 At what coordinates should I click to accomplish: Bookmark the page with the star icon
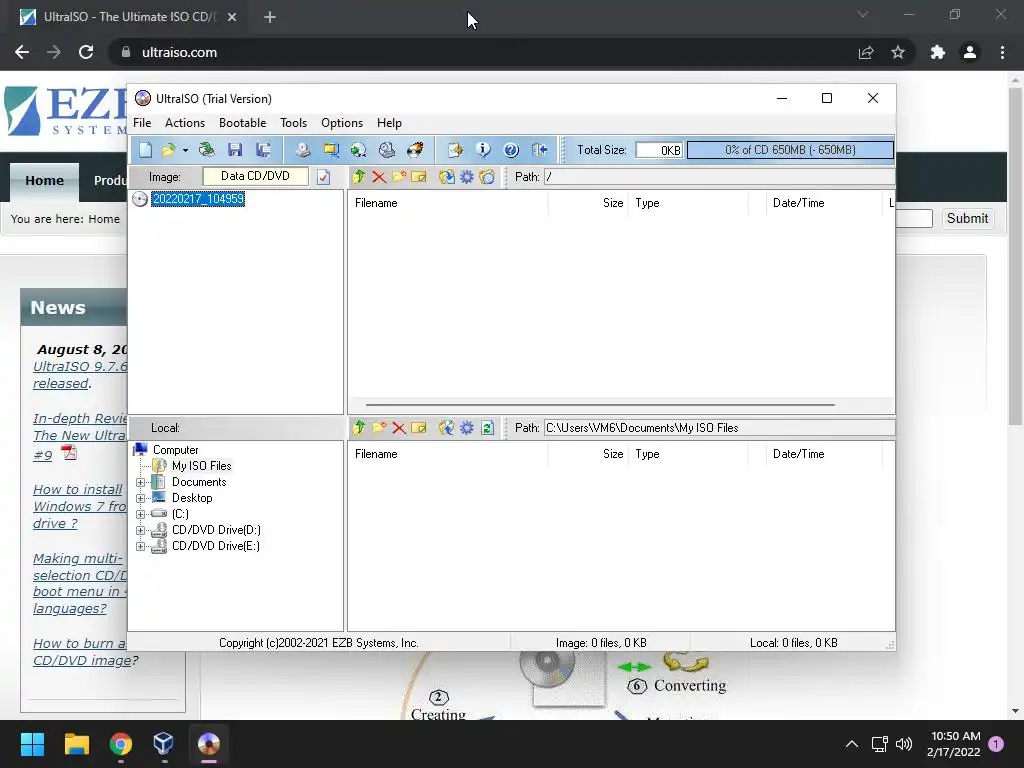pos(898,52)
